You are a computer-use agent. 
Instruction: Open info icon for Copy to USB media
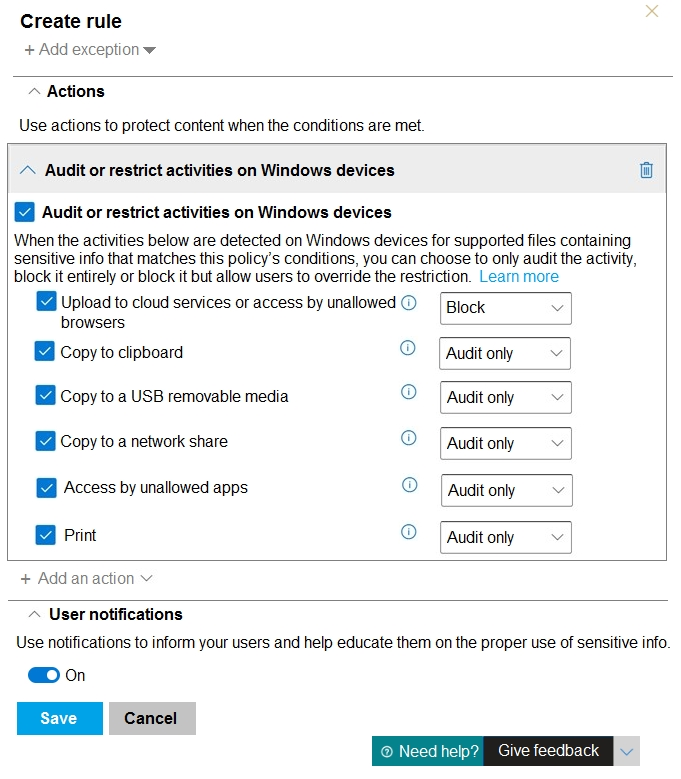[x=408, y=392]
